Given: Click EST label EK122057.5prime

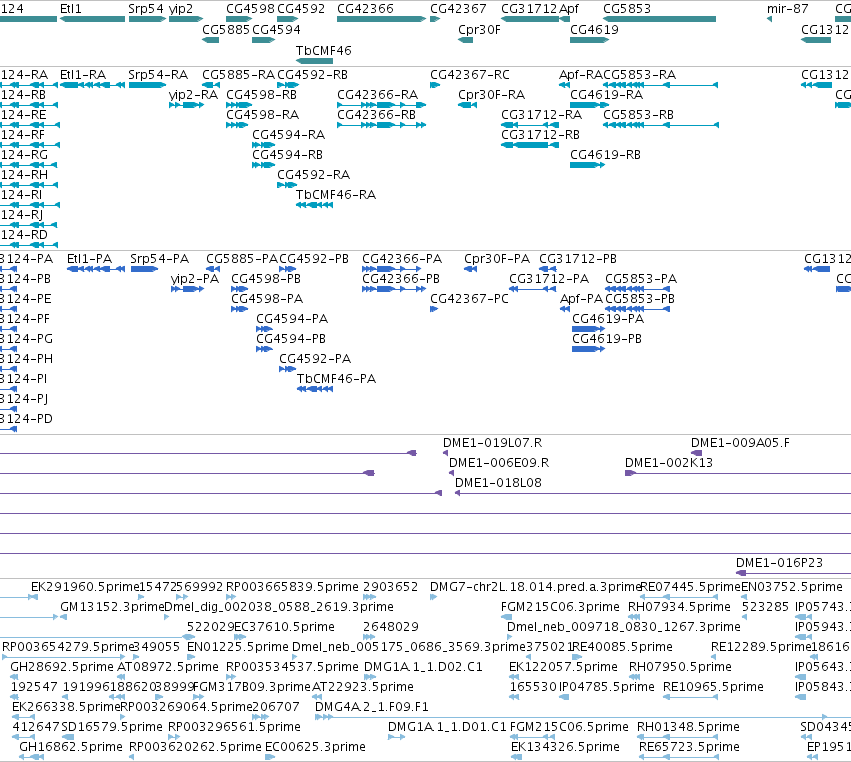Looking at the screenshot, I should (563, 666).
